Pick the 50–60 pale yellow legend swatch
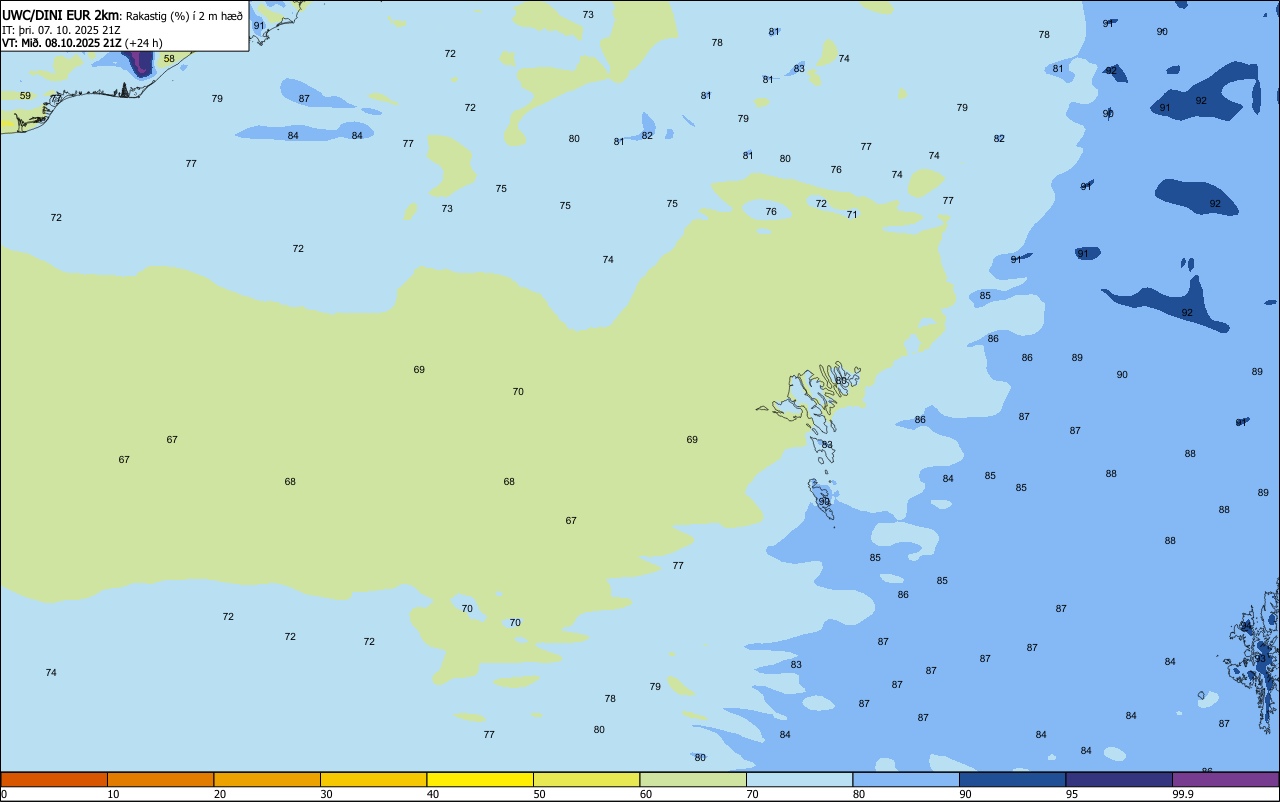The height and width of the screenshot is (802, 1280). (x=586, y=779)
